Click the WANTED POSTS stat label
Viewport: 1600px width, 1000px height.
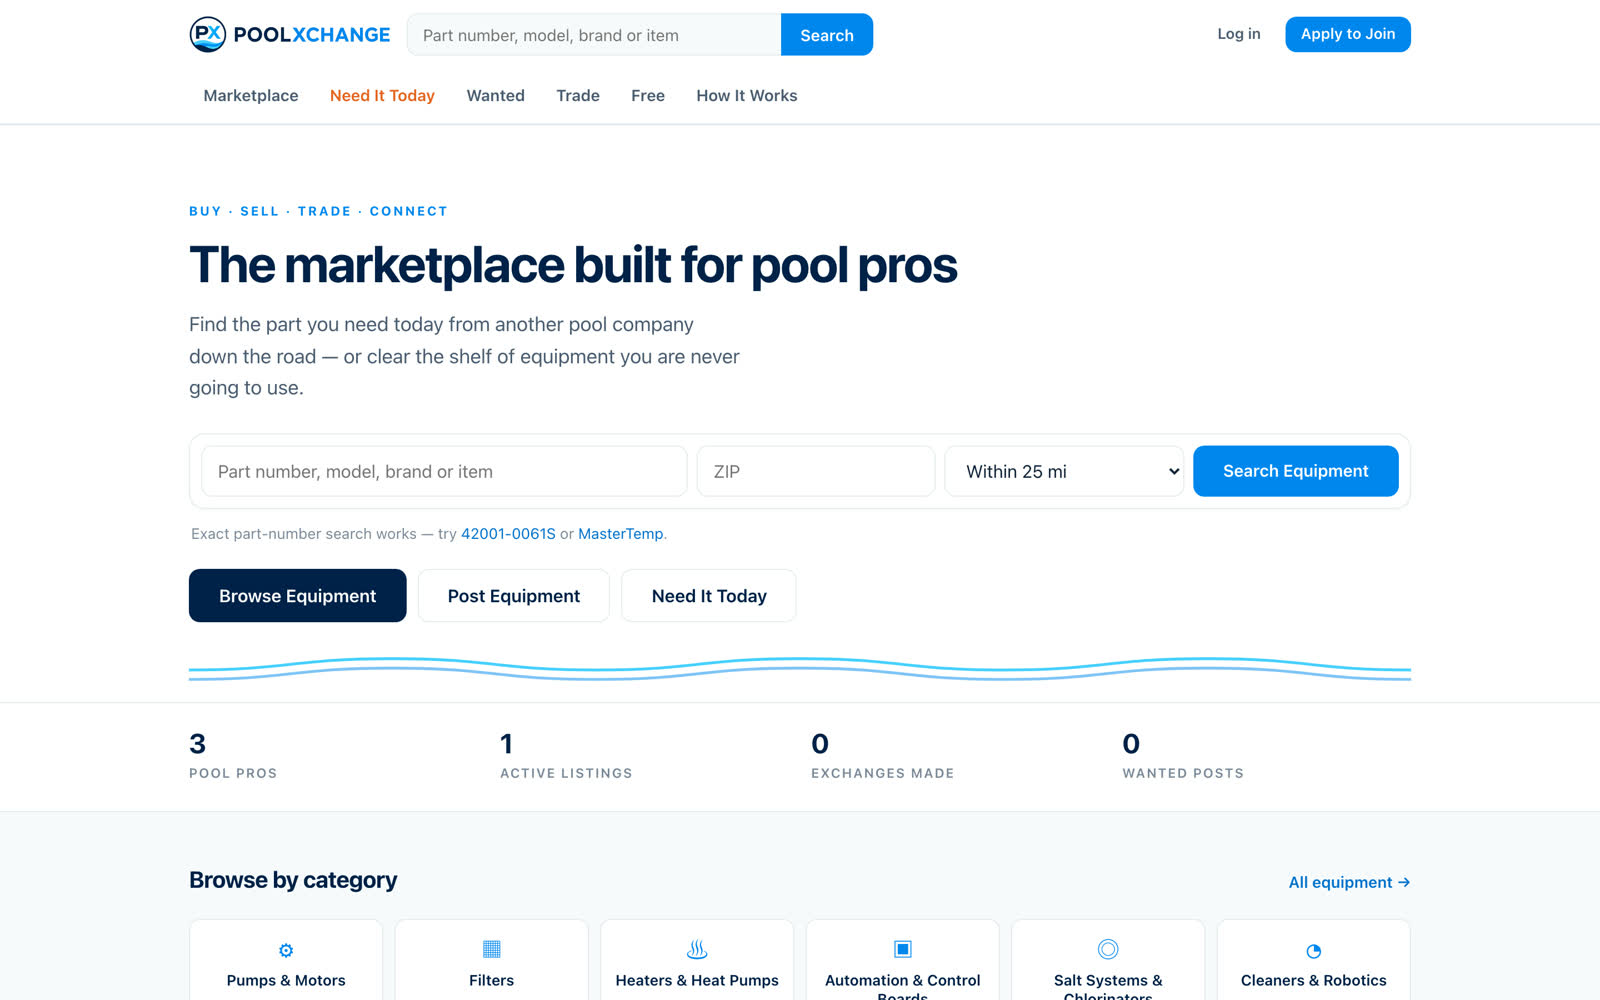pos(1183,773)
